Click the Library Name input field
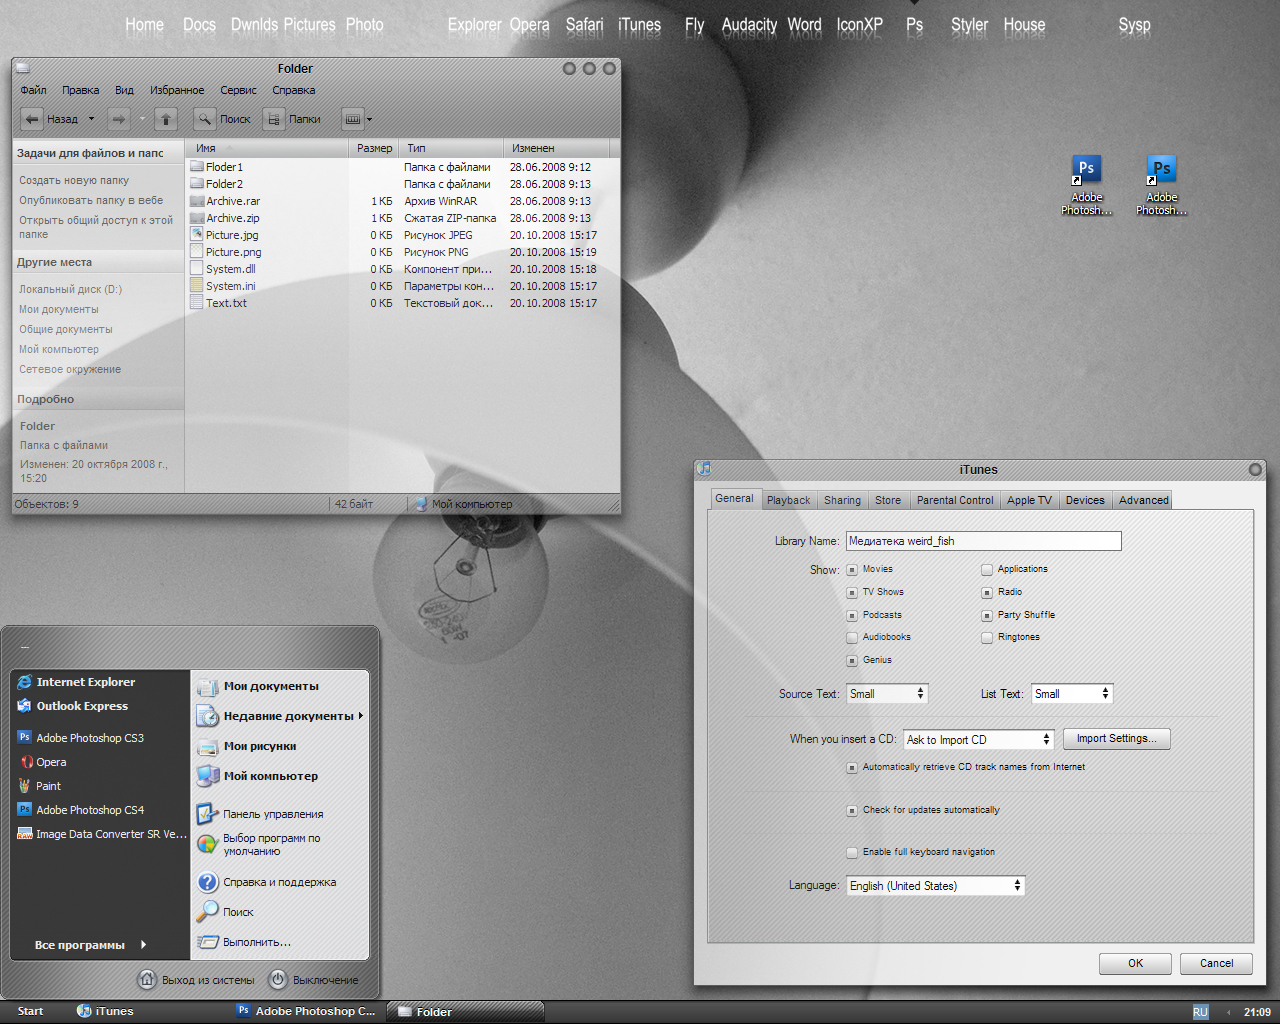Image resolution: width=1280 pixels, height=1024 pixels. pos(984,541)
